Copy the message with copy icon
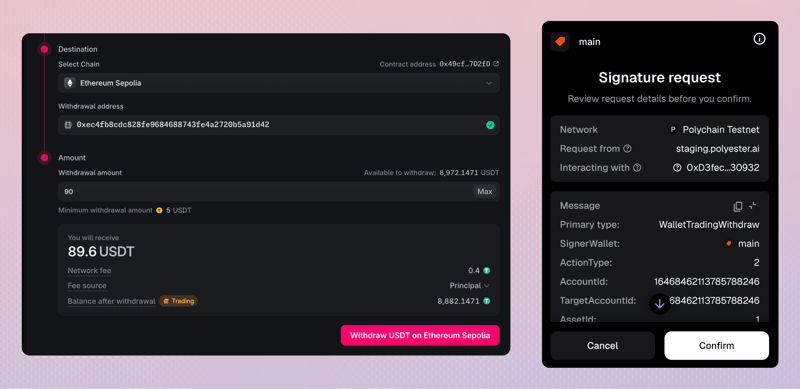This screenshot has width=800, height=389. click(738, 206)
